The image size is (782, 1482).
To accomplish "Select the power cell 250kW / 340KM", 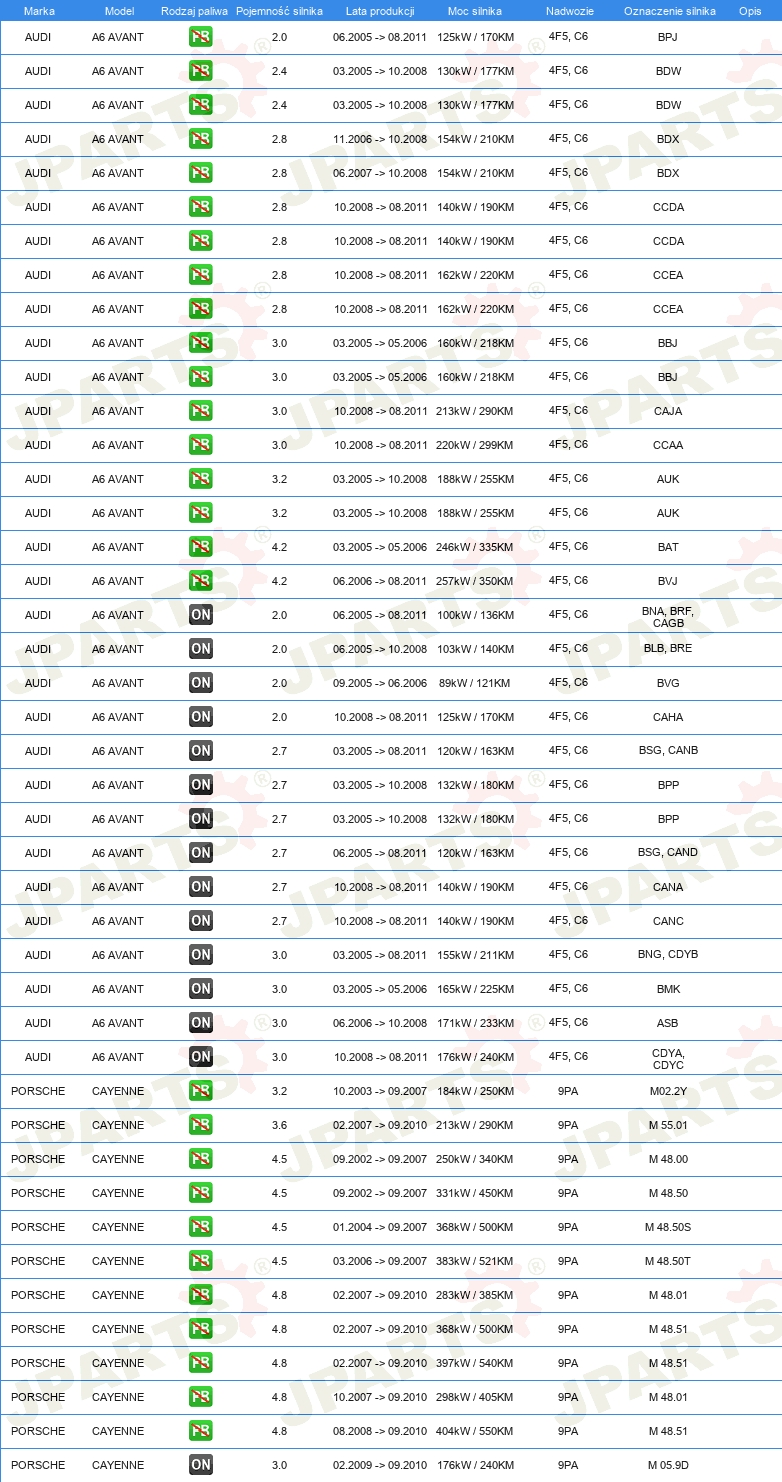I will point(475,1159).
